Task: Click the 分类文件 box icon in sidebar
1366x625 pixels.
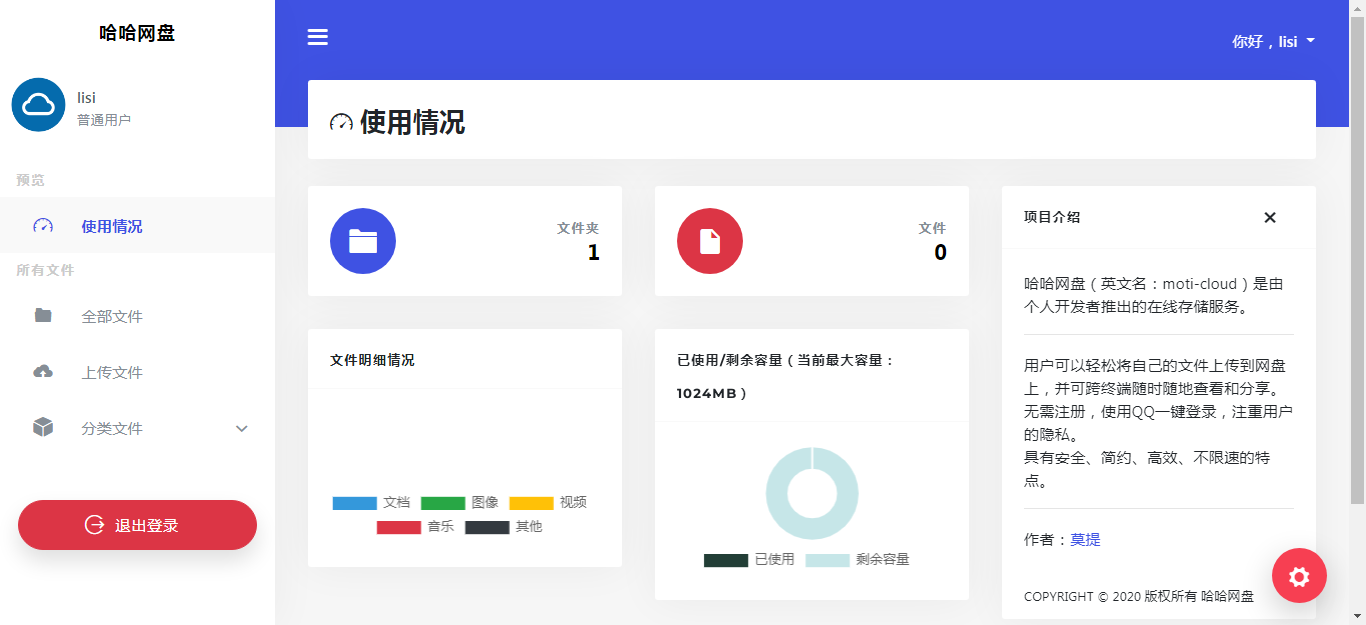Action: pos(42,428)
